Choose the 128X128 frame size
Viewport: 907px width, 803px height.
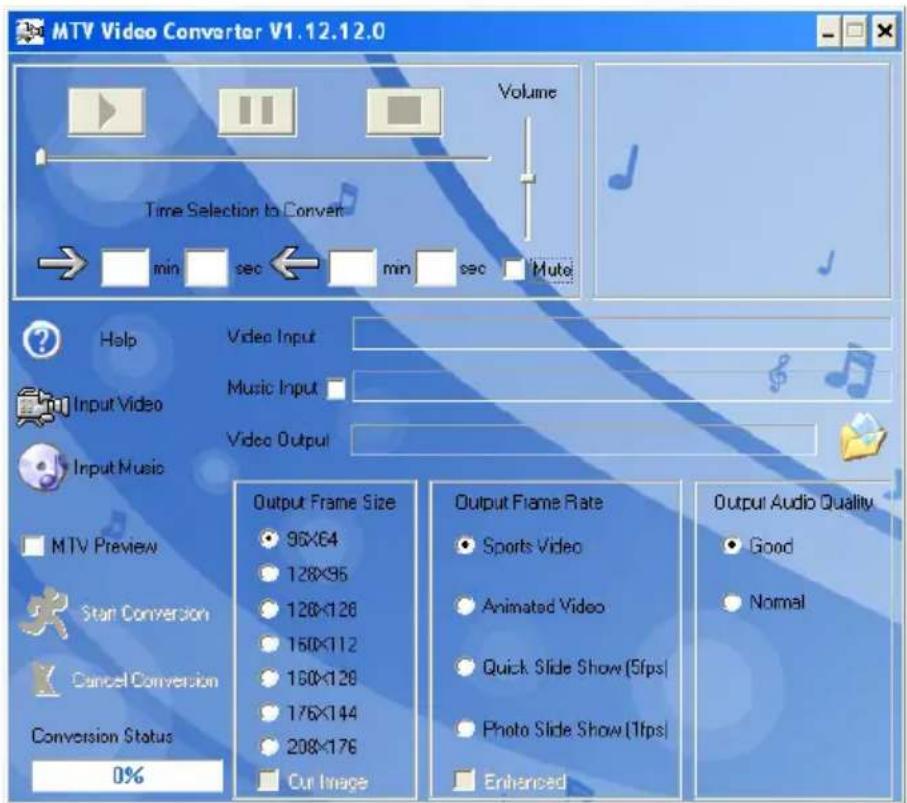[x=269, y=609]
